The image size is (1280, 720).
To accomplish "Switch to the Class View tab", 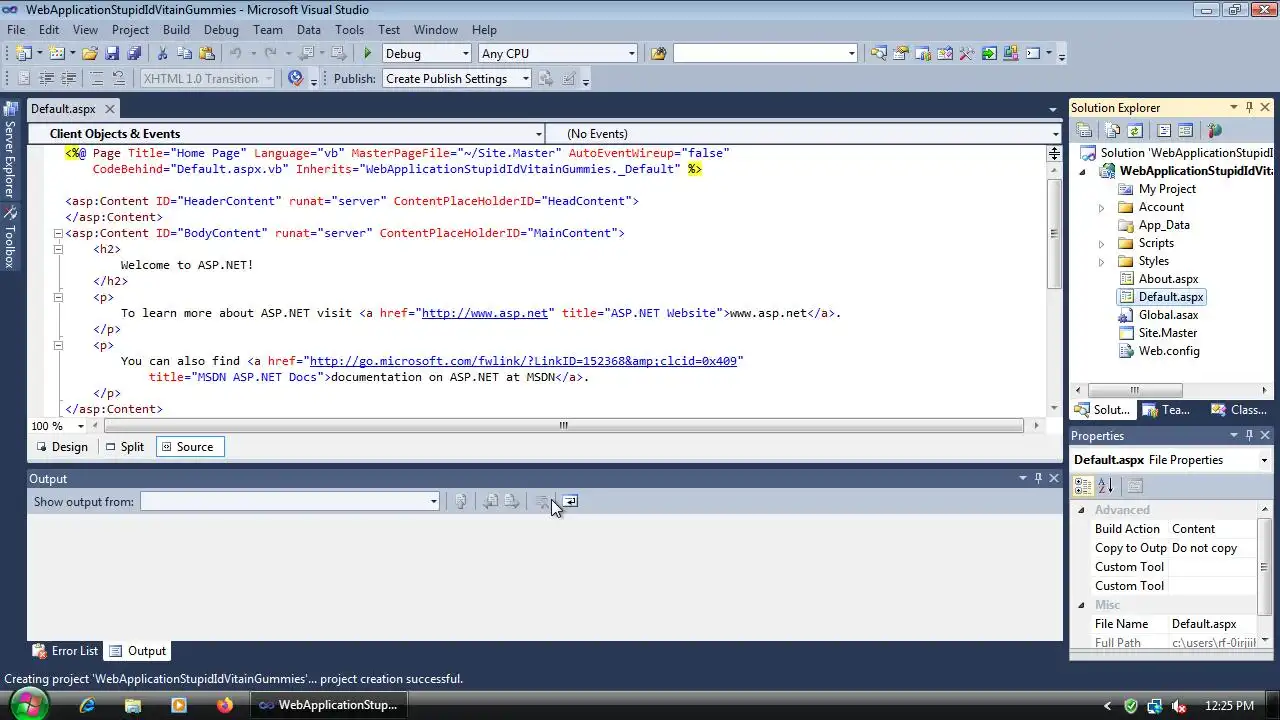I will coord(1240,410).
